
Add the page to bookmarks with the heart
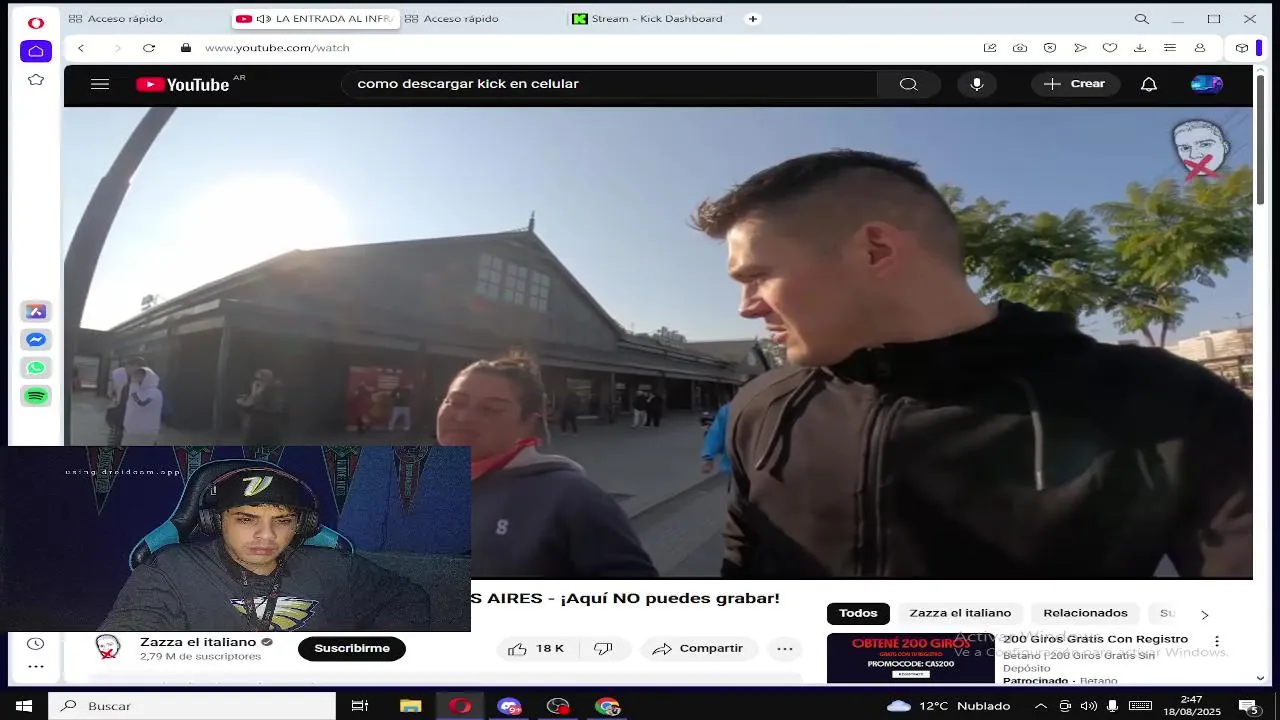click(x=1110, y=48)
